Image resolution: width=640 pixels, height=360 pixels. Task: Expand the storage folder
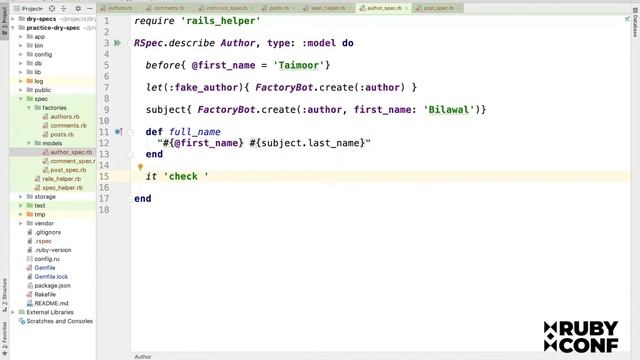pyautogui.click(x=21, y=197)
